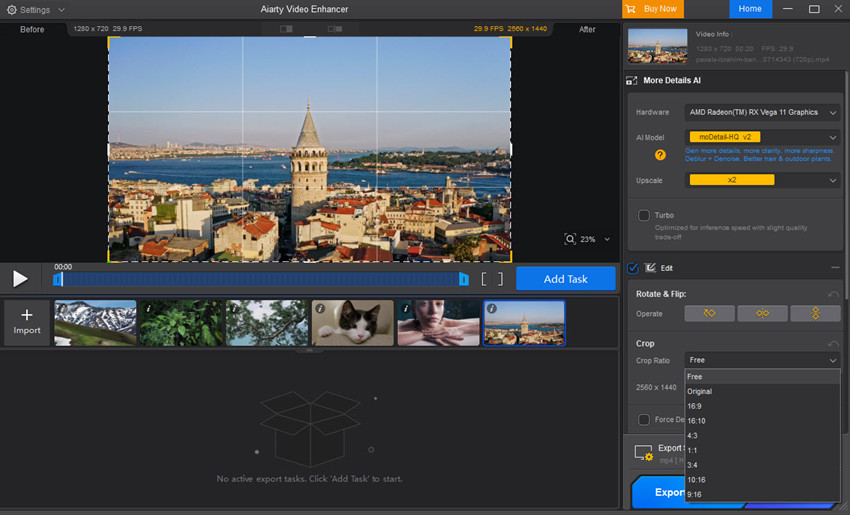
Task: Switch to the Before view tab
Action: pyautogui.click(x=32, y=29)
